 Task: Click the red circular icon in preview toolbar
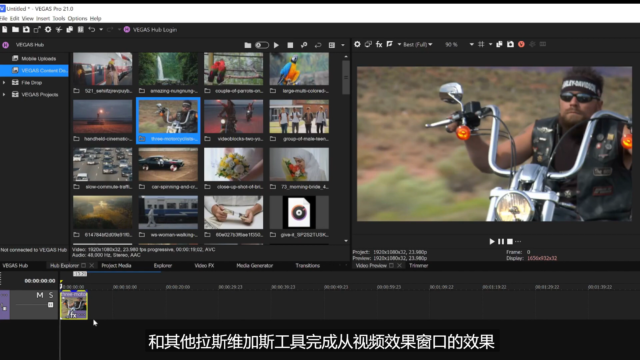(521, 44)
